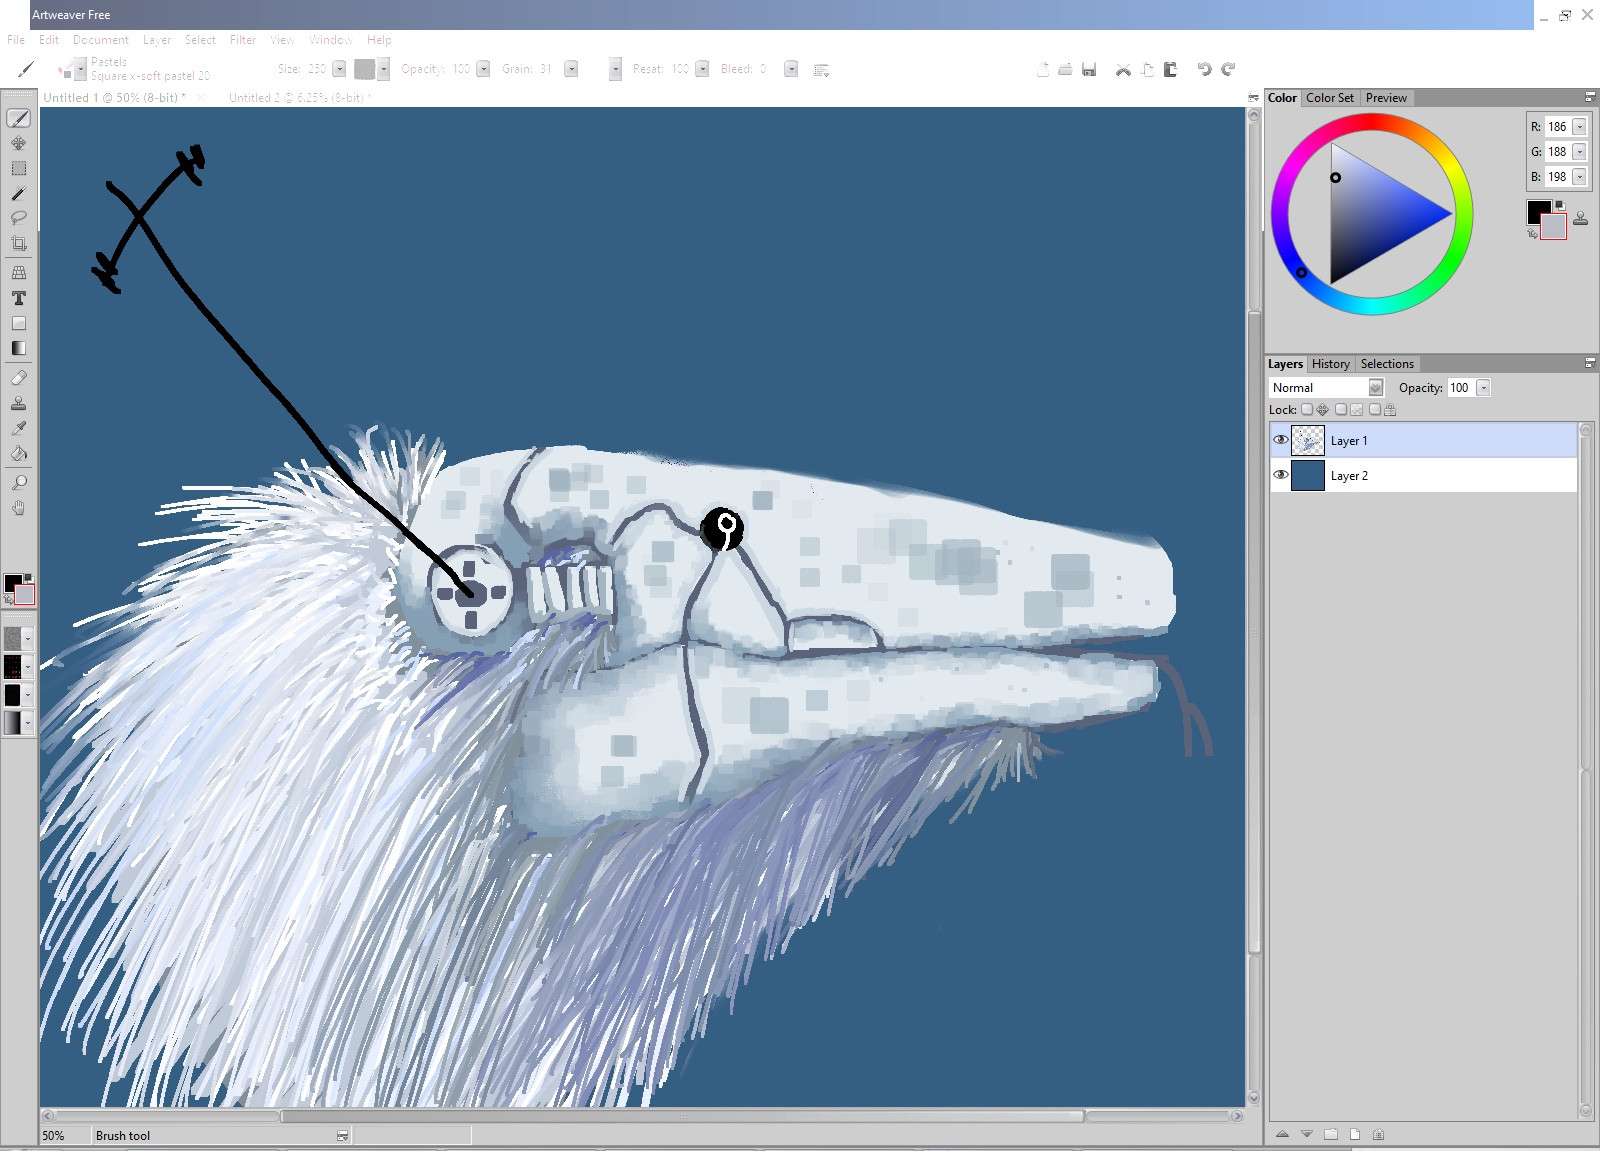
Task: Choose the Stamp tool in the toolbox
Action: (x=18, y=403)
